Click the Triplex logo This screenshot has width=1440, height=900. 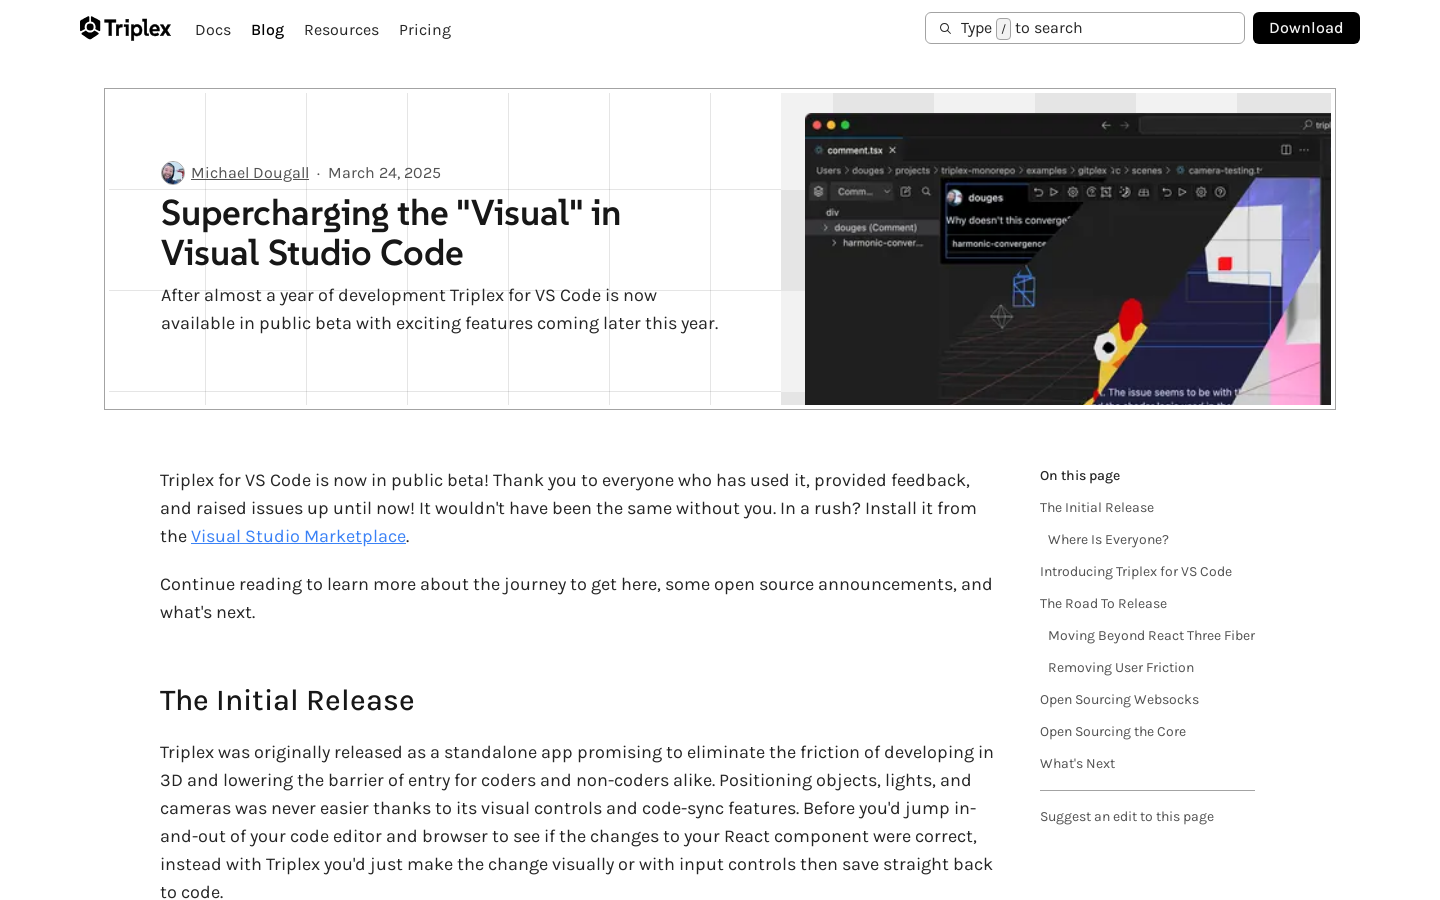(125, 28)
